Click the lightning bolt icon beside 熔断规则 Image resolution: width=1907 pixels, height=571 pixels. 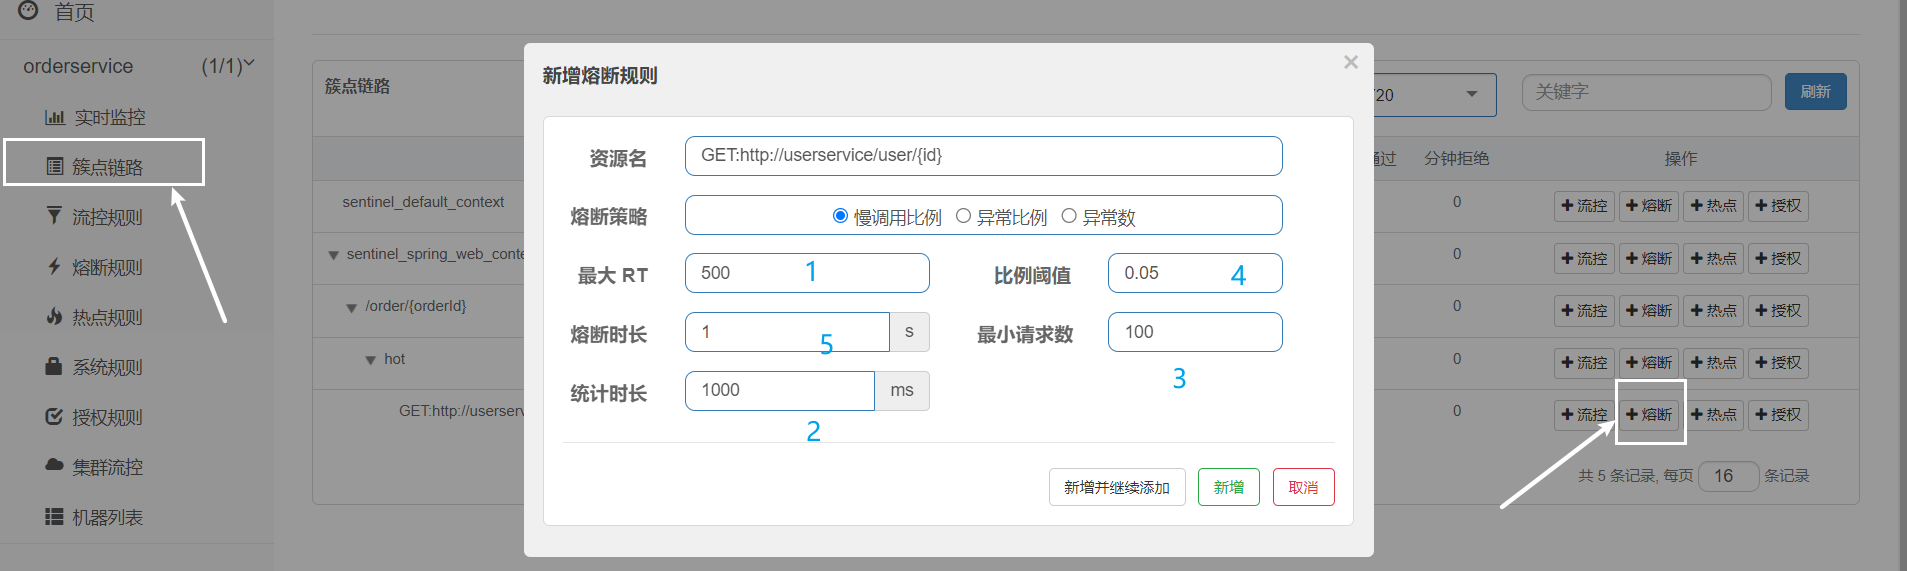tap(54, 266)
